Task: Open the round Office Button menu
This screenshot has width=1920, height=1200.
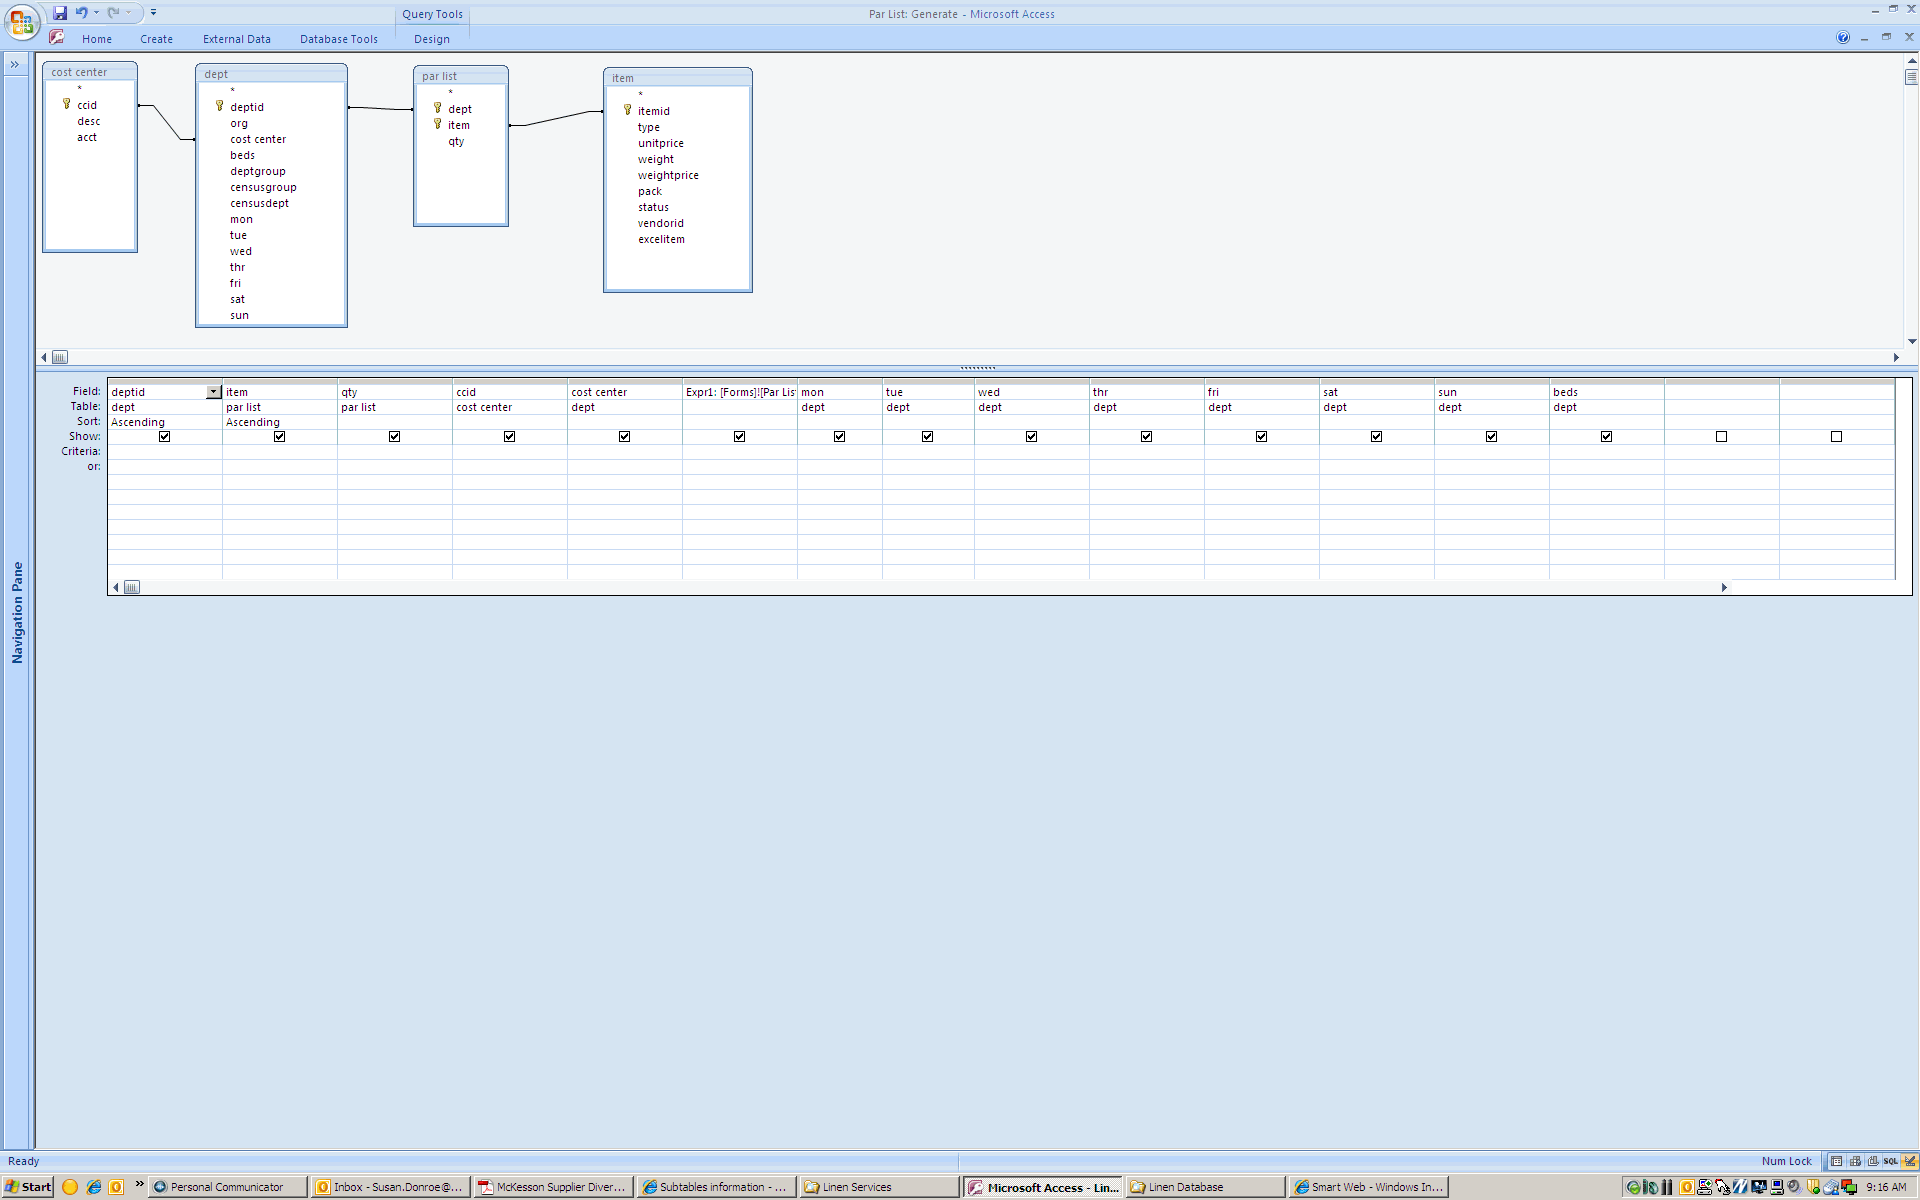Action: click(x=21, y=20)
